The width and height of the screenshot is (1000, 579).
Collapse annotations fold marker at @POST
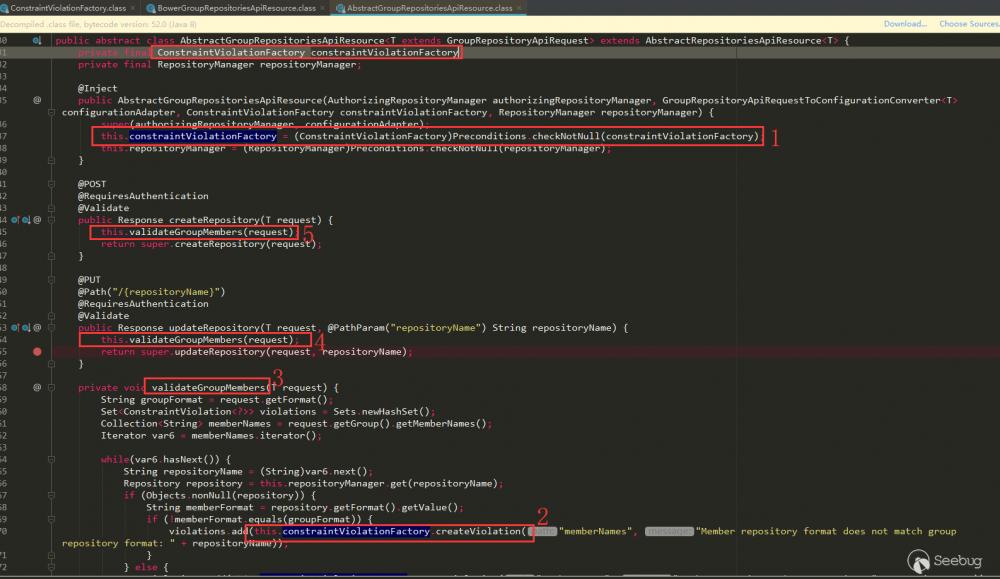(x=51, y=184)
